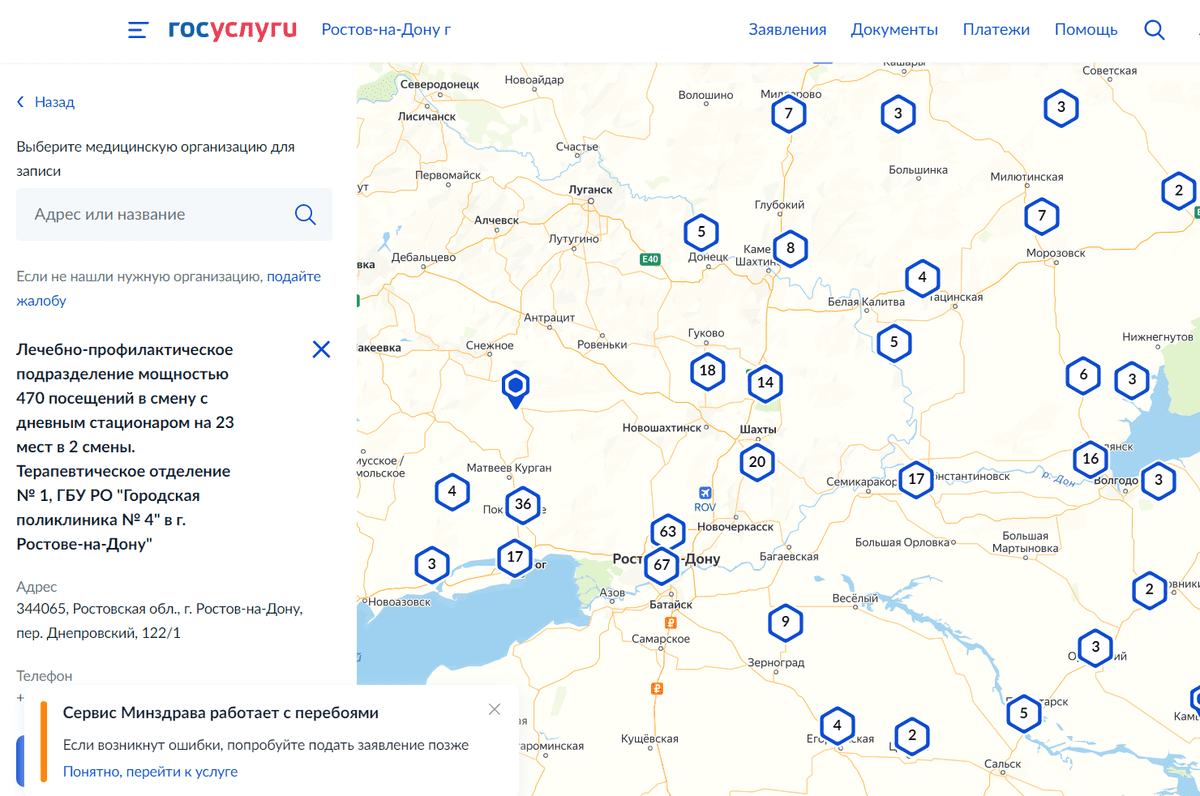Go to the Платежи section
1200x796 pixels.
[x=996, y=30]
